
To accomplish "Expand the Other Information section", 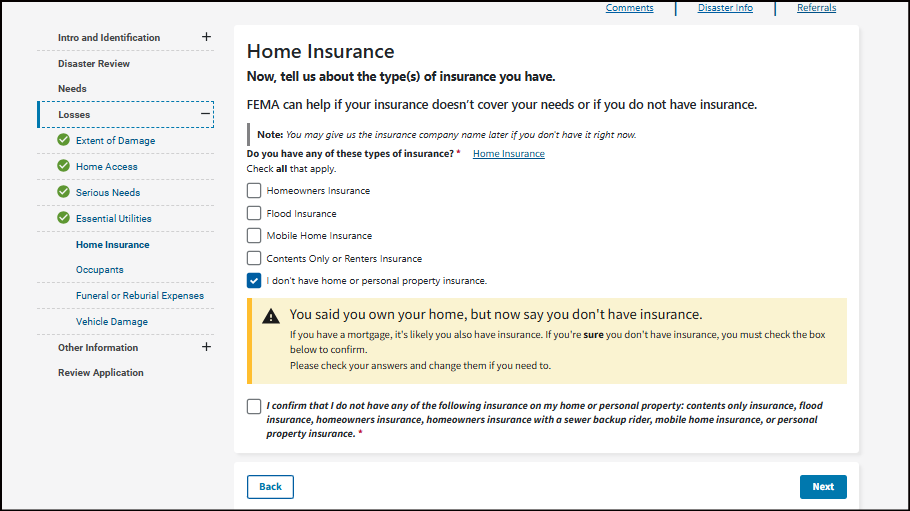I will [206, 347].
